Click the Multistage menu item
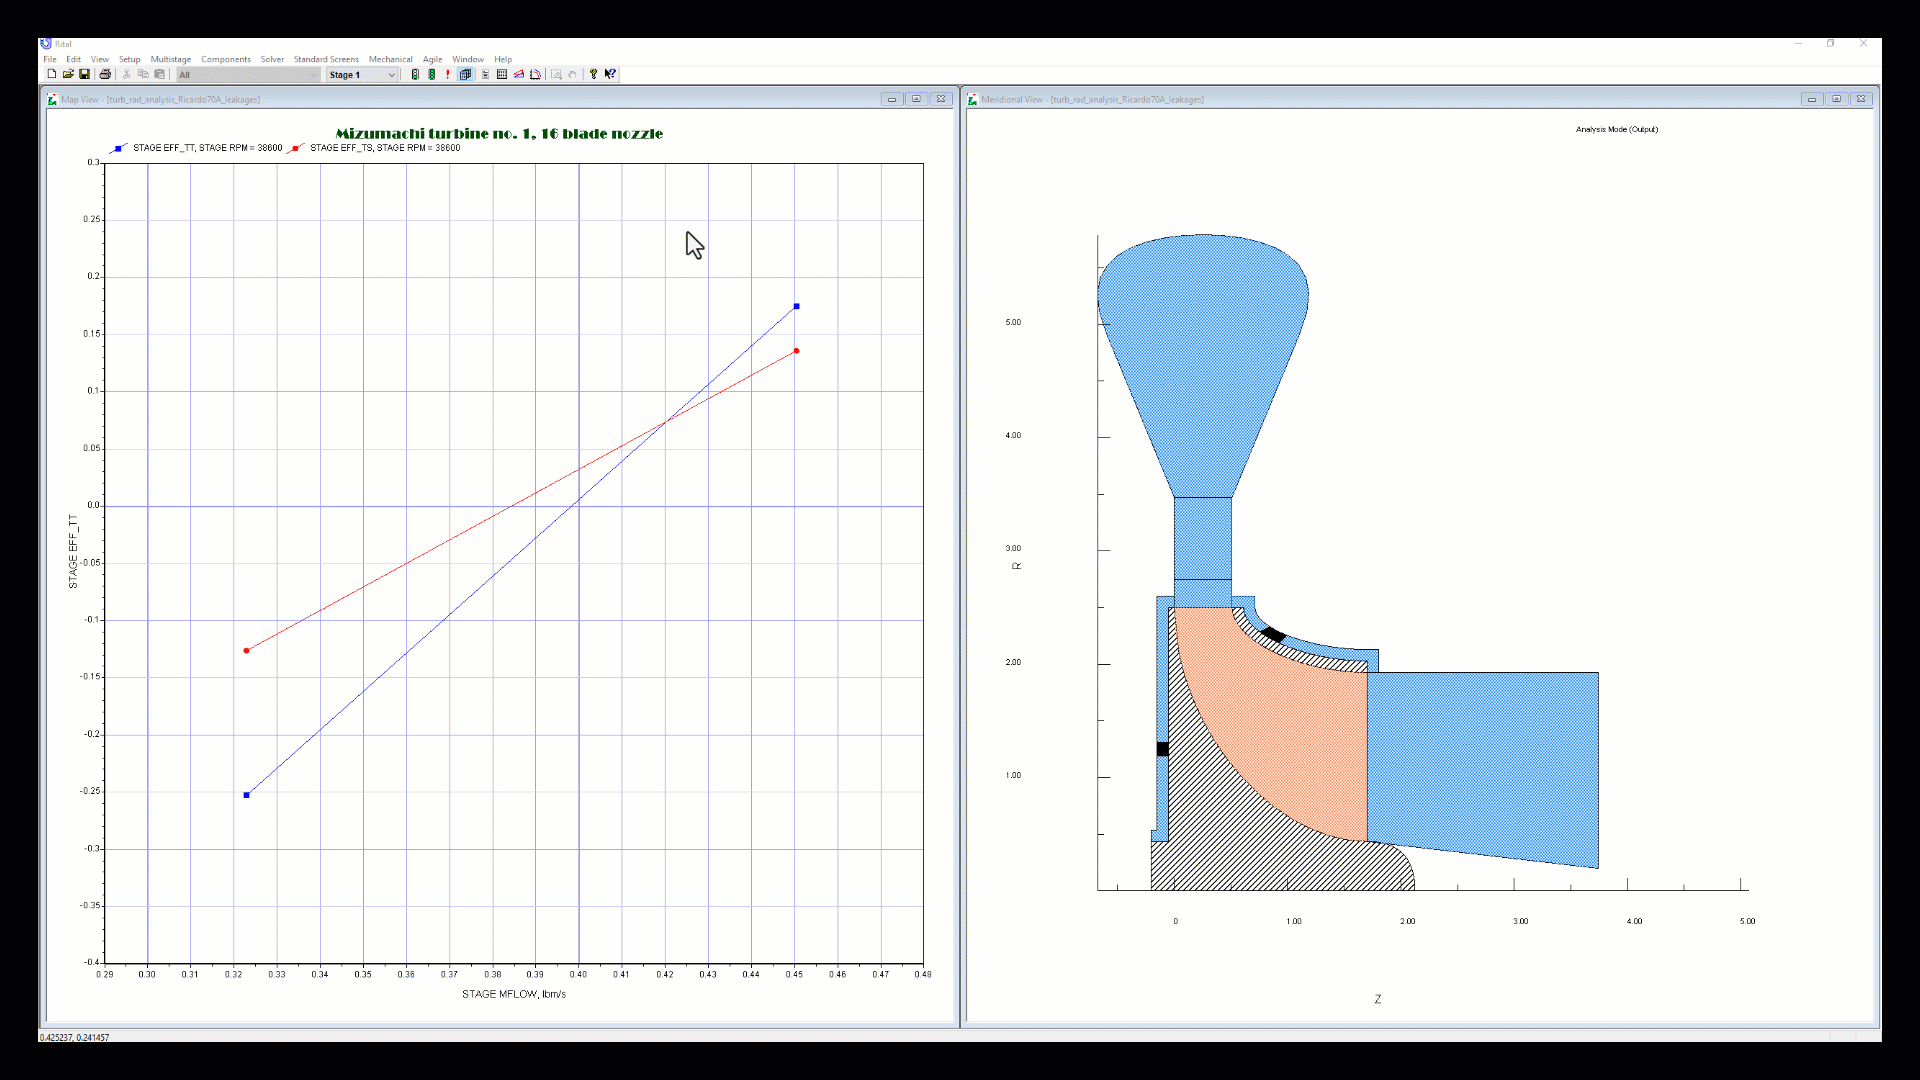The image size is (1920, 1080). point(171,59)
